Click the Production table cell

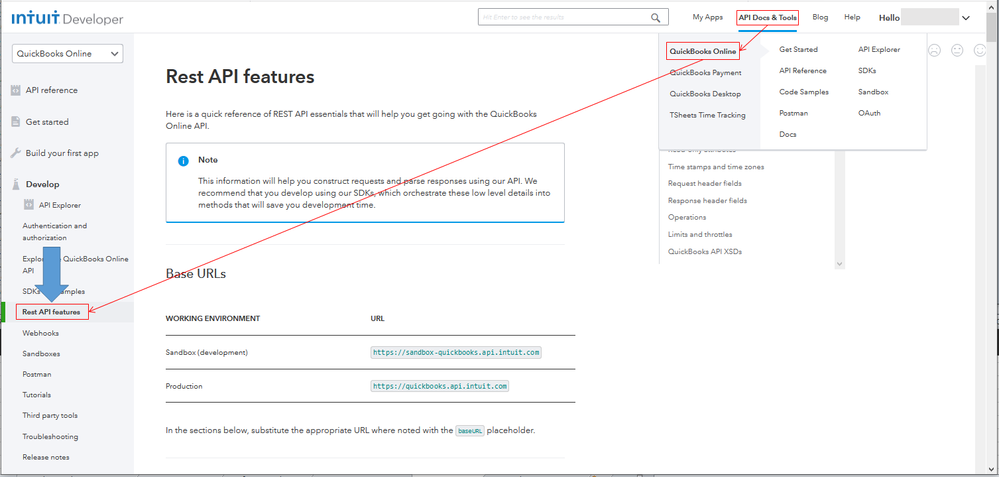click(184, 386)
